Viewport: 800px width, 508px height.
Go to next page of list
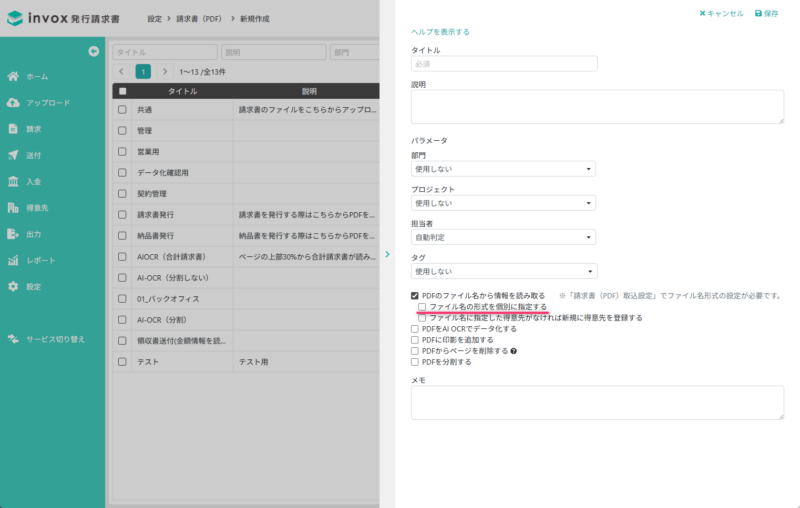(165, 71)
